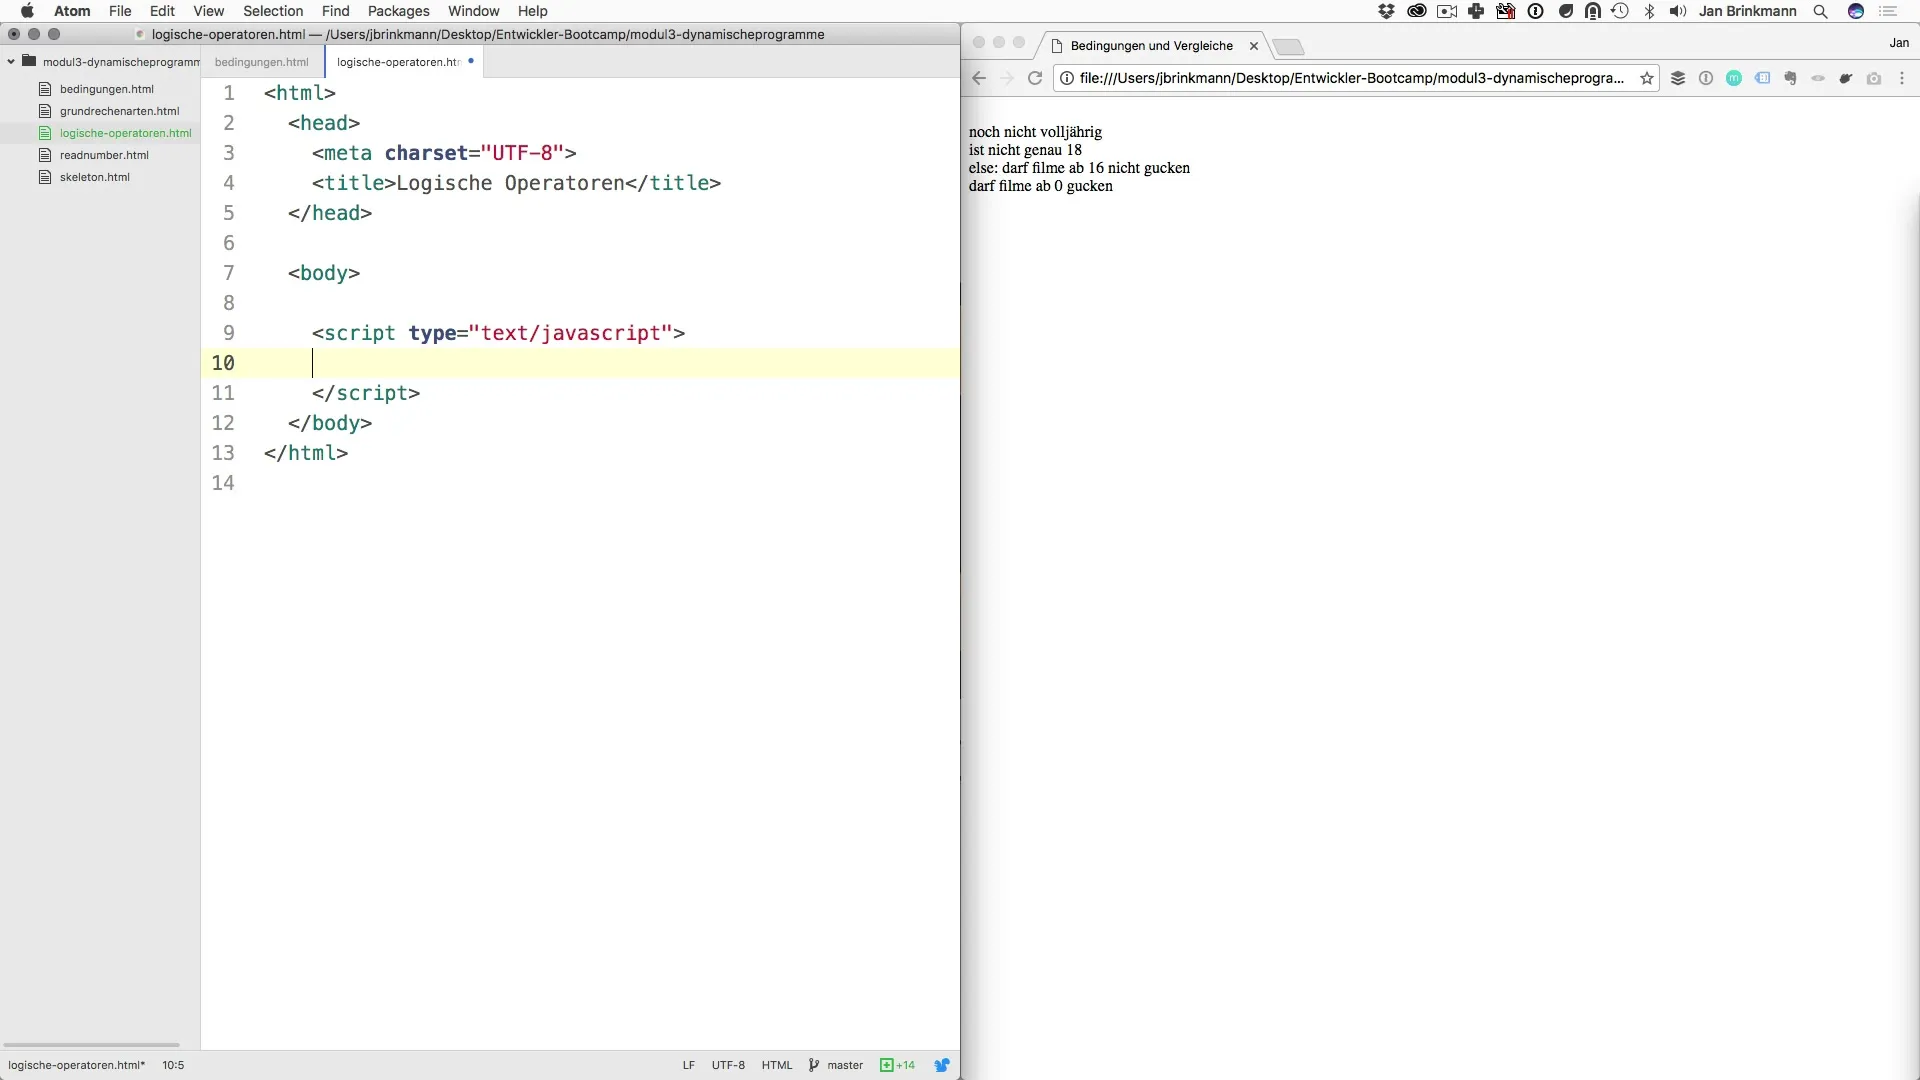Click the browser back arrow button

click(979, 78)
